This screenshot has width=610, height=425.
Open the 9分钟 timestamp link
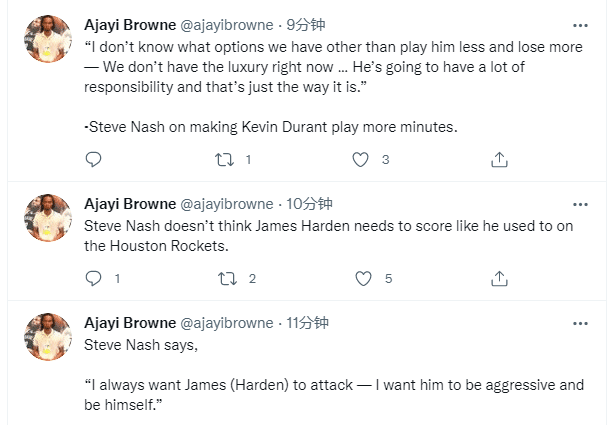[306, 24]
